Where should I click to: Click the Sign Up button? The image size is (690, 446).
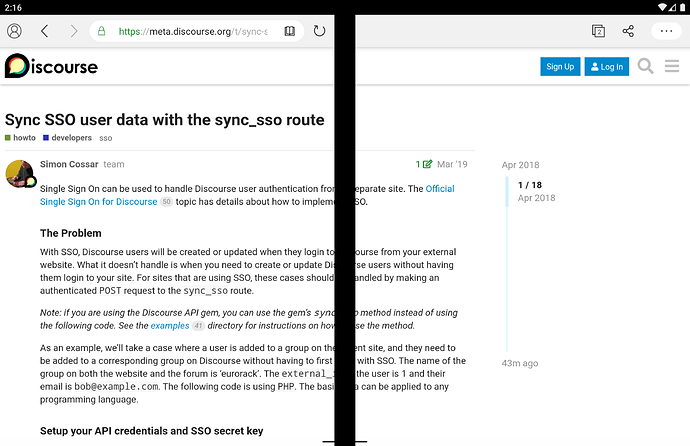(x=560, y=66)
